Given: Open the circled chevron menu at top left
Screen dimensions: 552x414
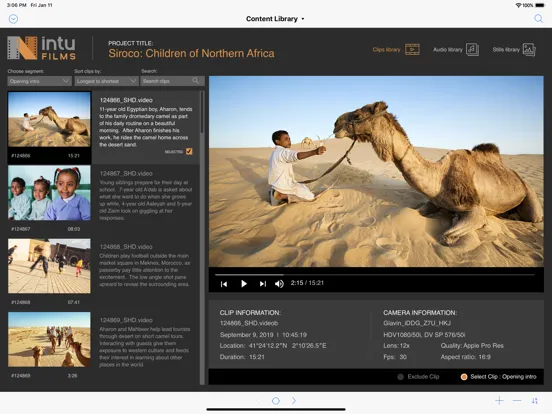Looking at the screenshot, I should [13, 19].
